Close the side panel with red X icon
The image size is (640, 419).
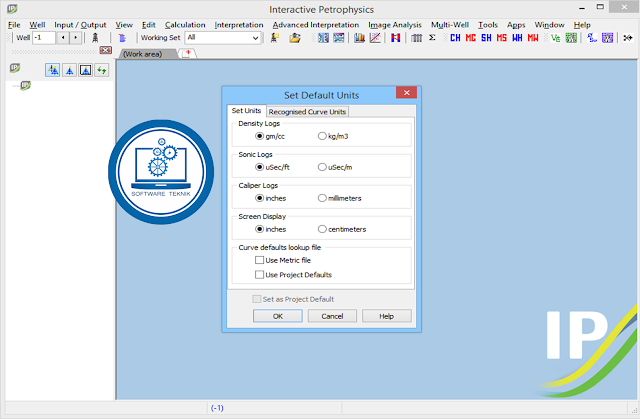pos(105,50)
